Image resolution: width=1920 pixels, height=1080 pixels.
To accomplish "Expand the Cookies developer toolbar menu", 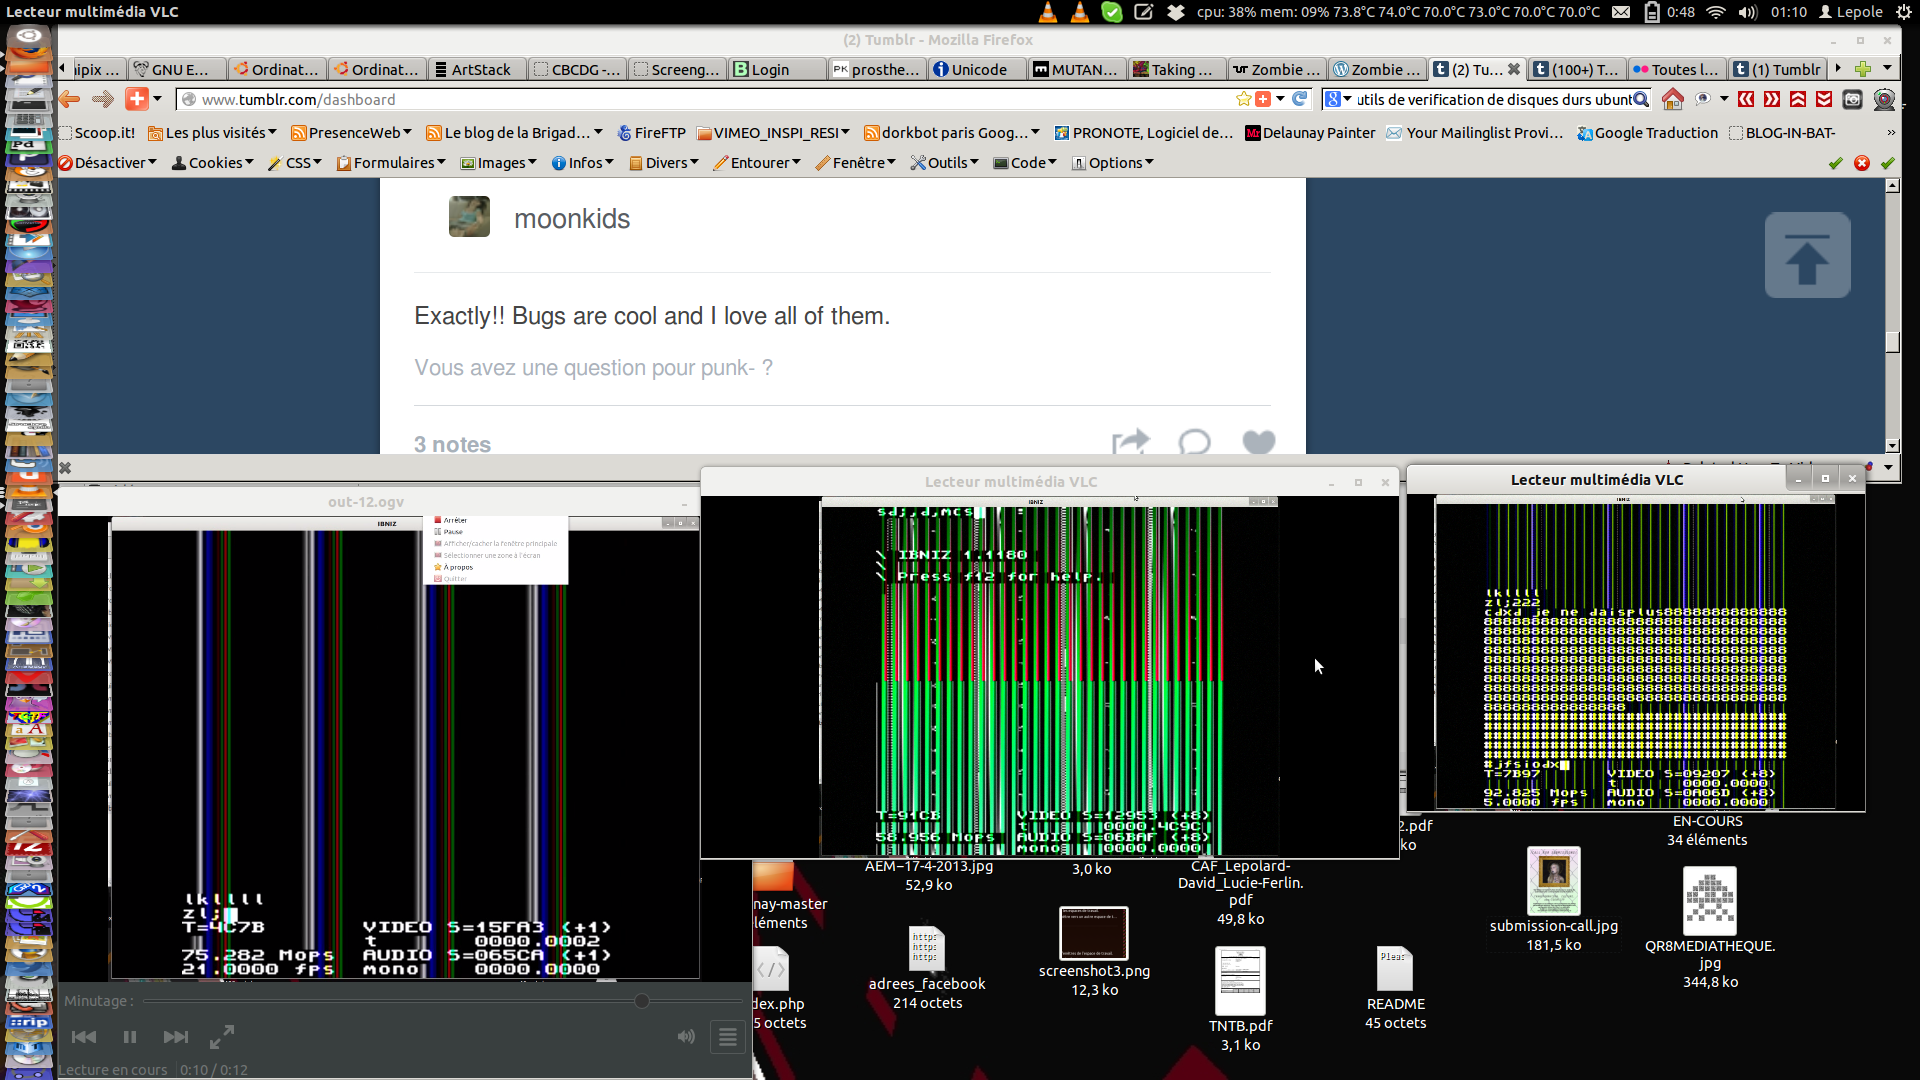I will (x=213, y=163).
